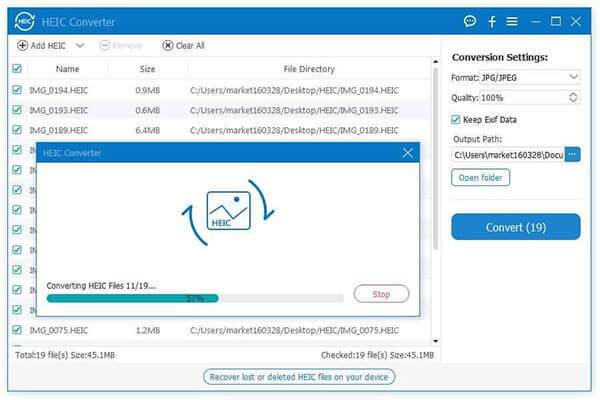Select the IMG_0194.HEIC file name

click(59, 90)
